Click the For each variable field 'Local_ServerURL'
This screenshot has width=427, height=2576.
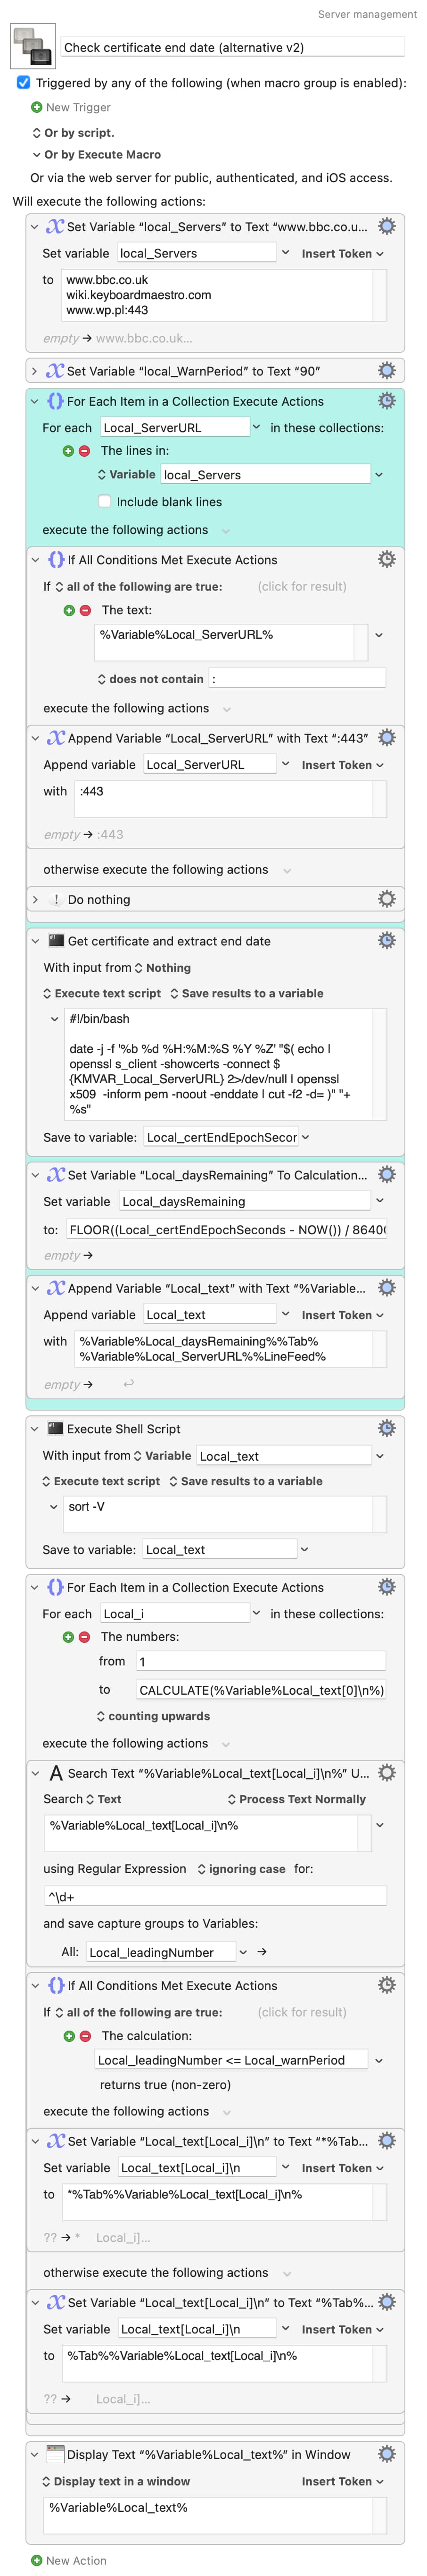(174, 427)
